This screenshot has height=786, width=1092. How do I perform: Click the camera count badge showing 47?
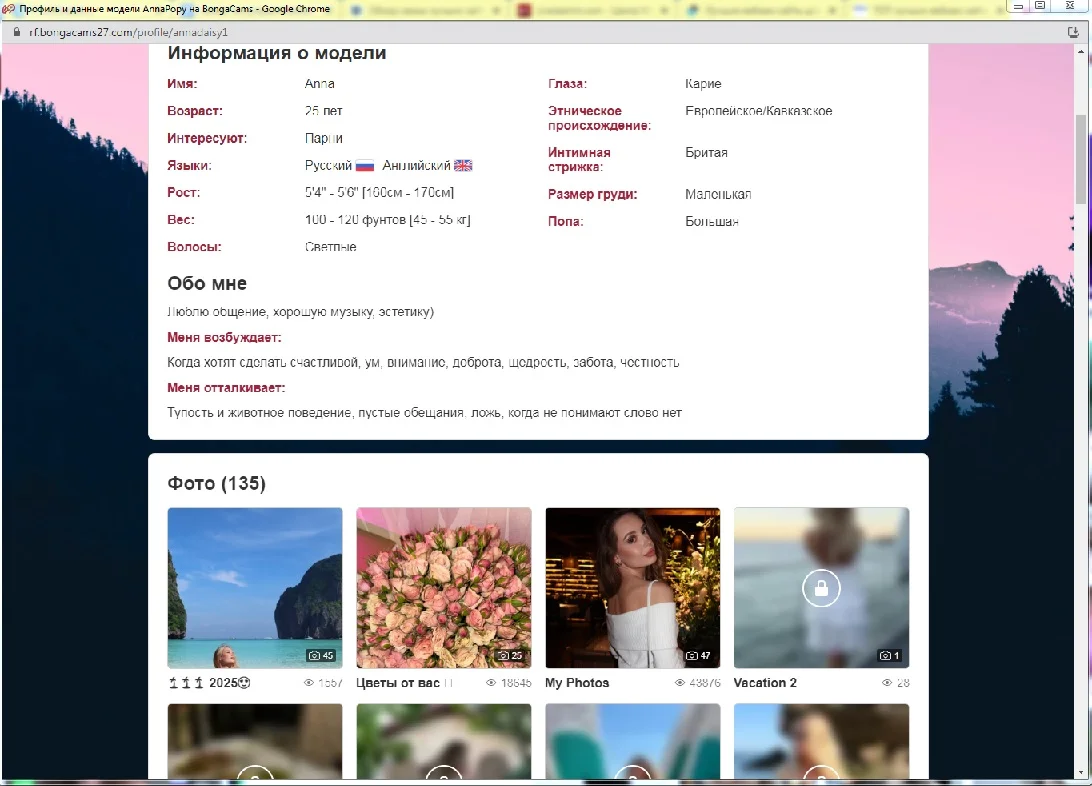point(699,655)
